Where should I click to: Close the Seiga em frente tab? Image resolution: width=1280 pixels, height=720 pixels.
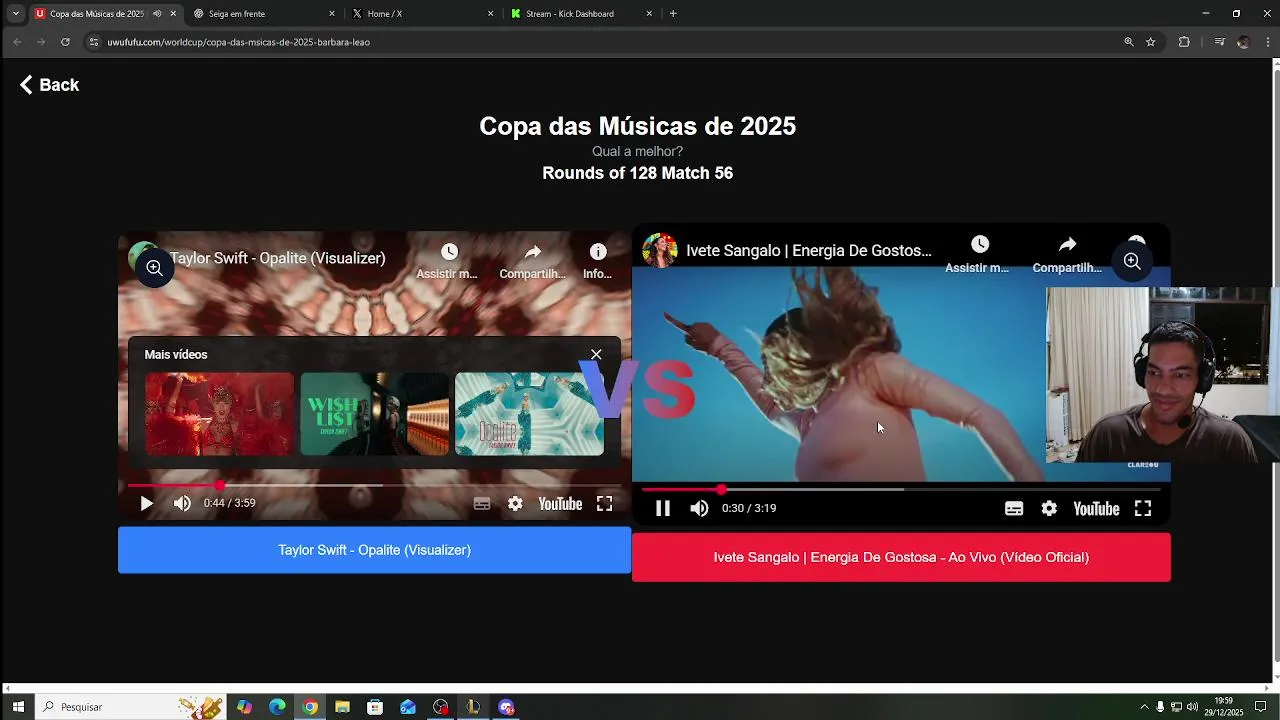point(332,14)
